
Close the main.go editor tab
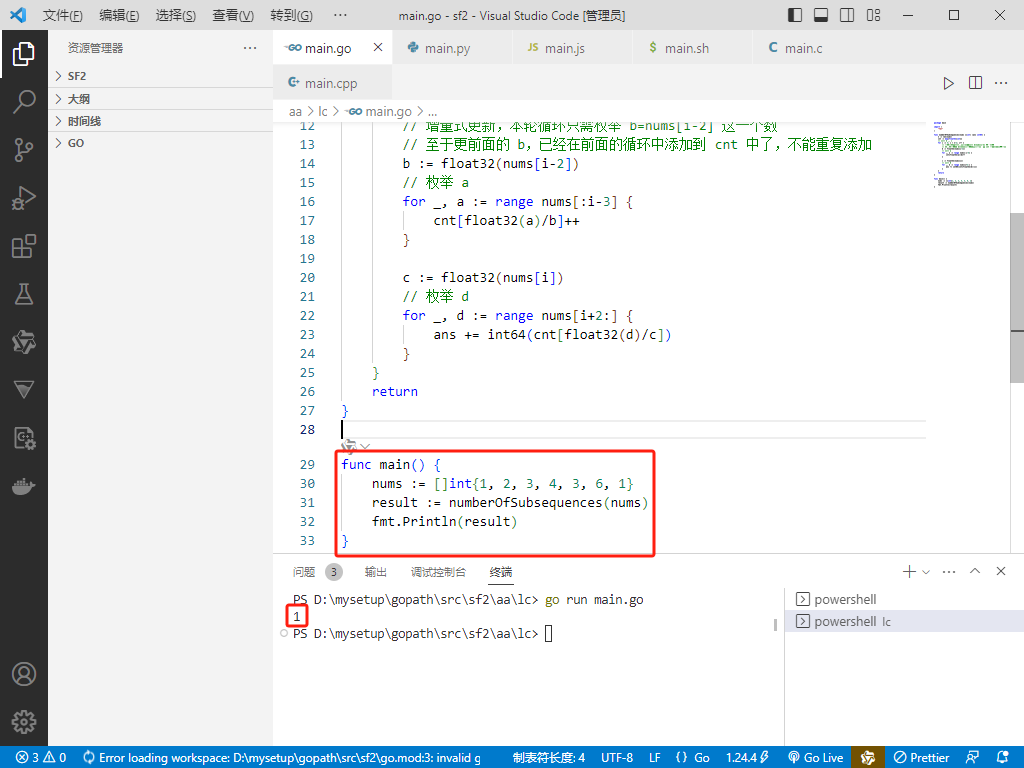[378, 48]
